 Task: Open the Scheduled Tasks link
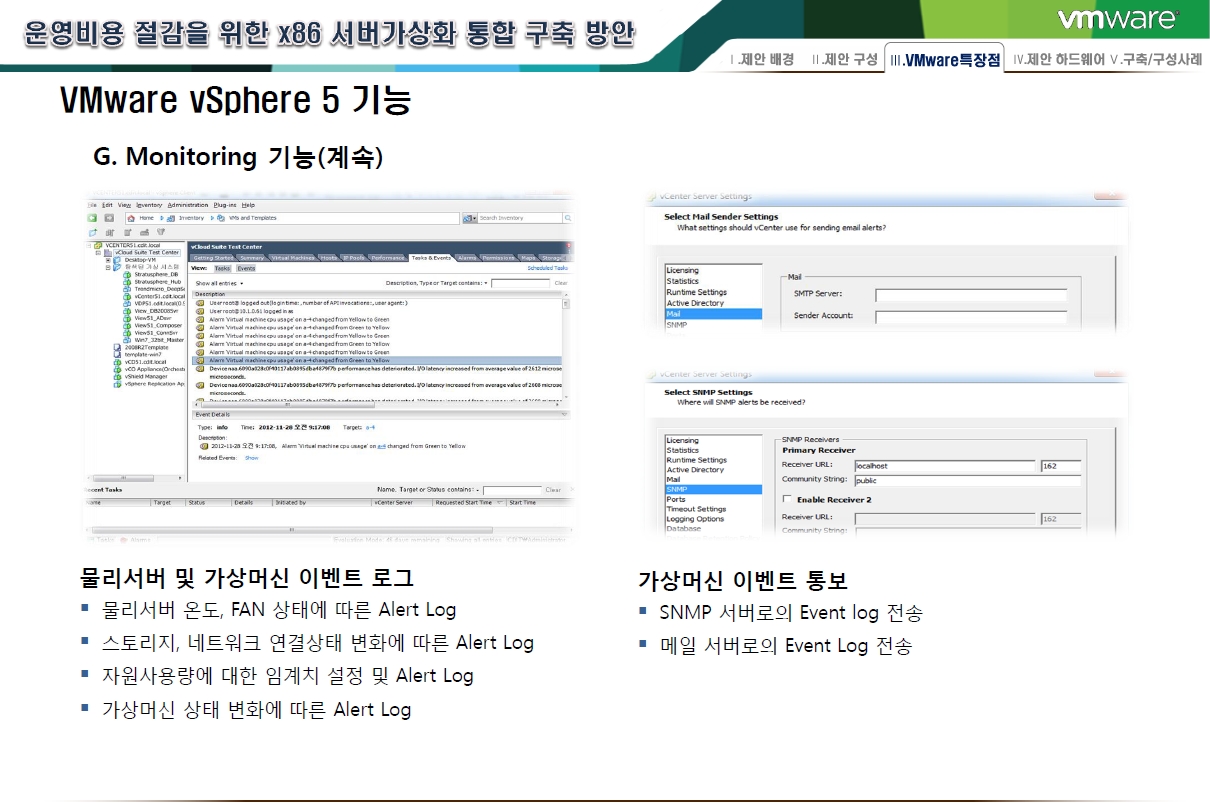pos(547,268)
